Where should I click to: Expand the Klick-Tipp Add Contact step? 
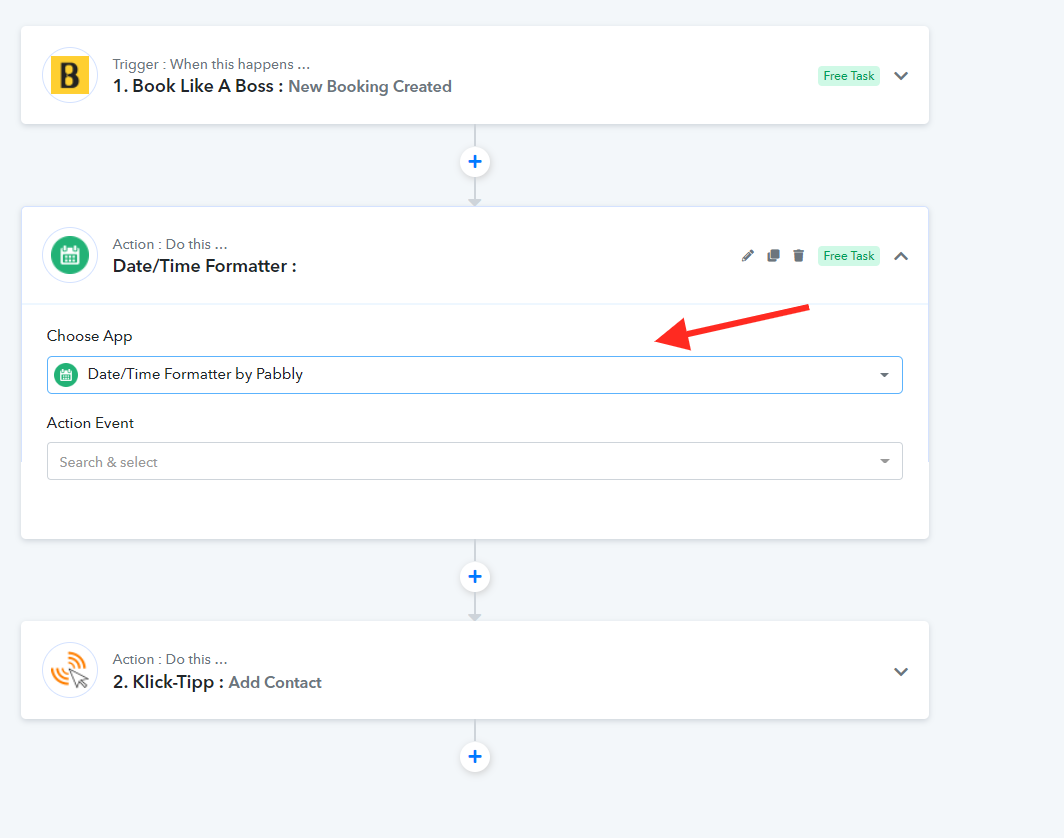tap(901, 672)
